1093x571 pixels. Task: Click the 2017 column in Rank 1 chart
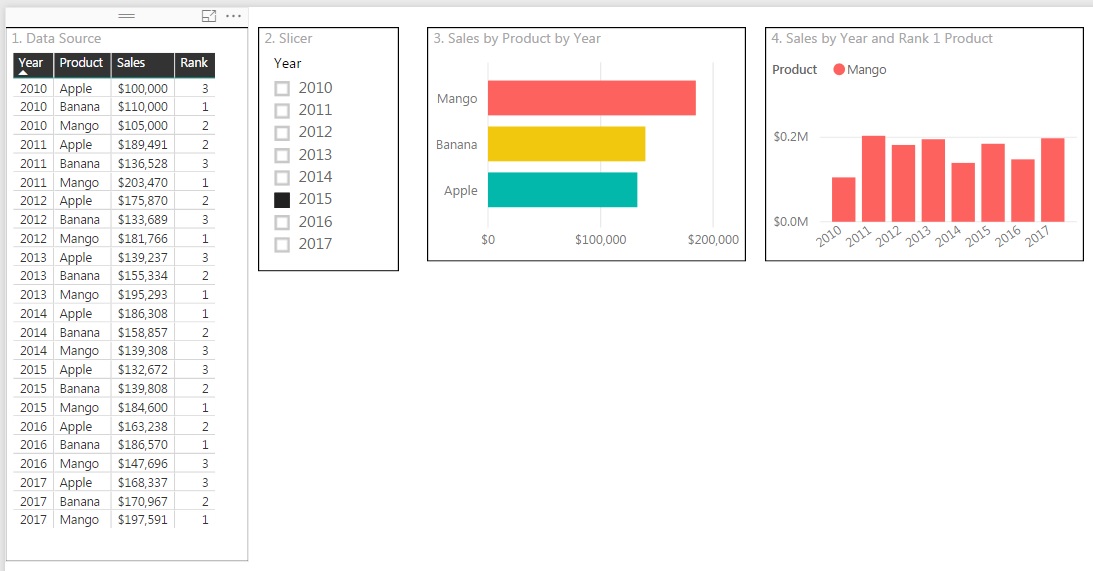1053,180
